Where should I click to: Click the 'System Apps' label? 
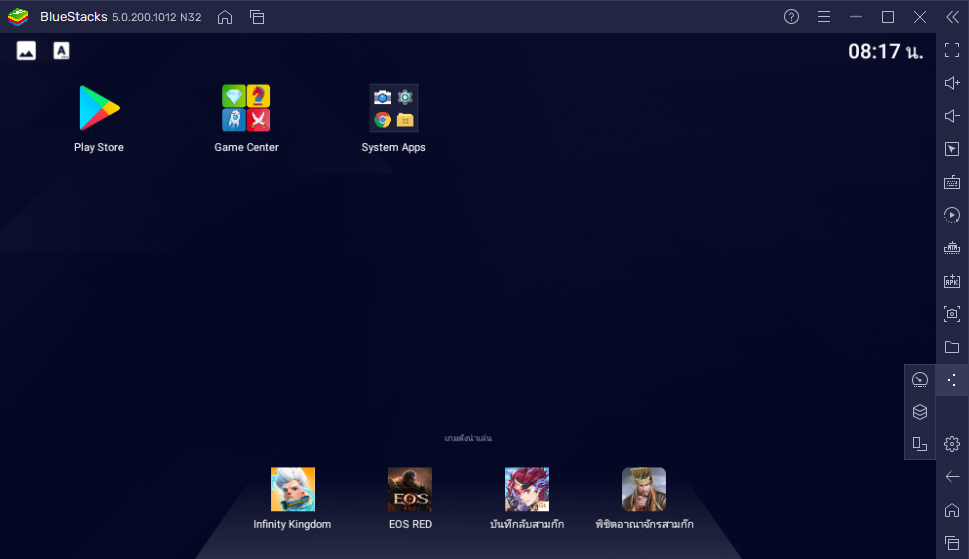coord(394,147)
